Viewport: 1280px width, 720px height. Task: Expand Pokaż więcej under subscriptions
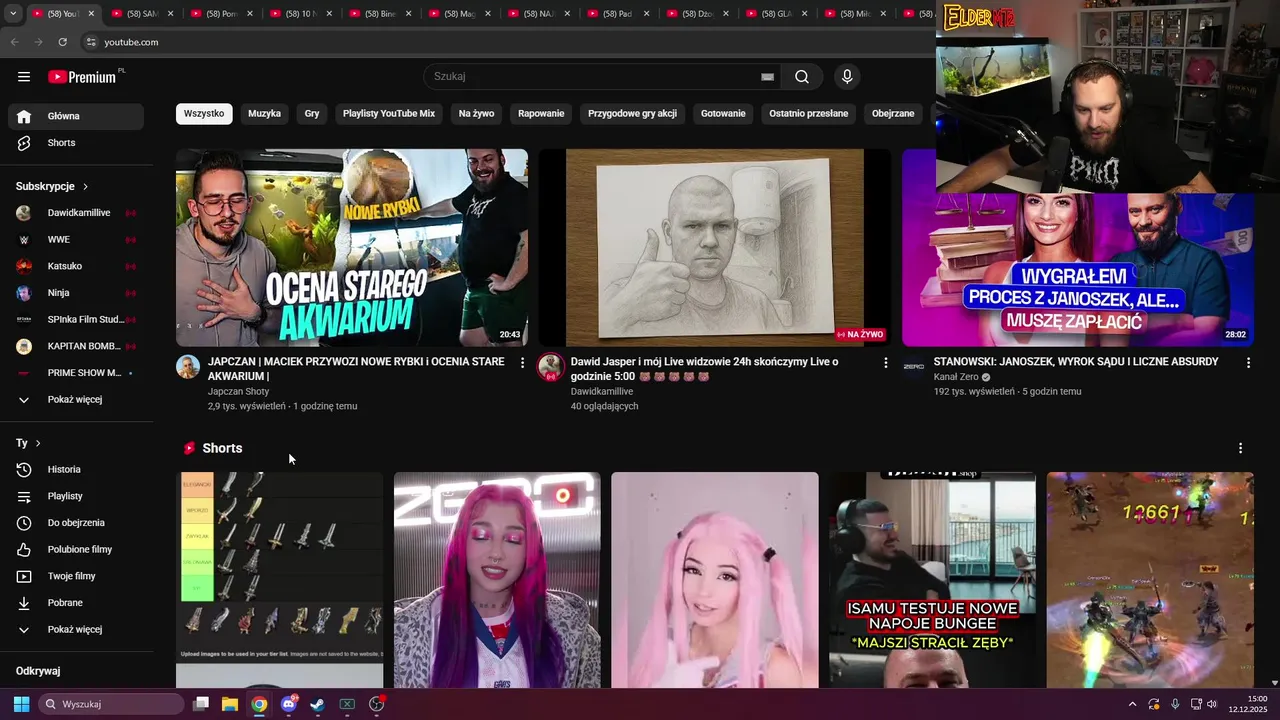tap(76, 400)
